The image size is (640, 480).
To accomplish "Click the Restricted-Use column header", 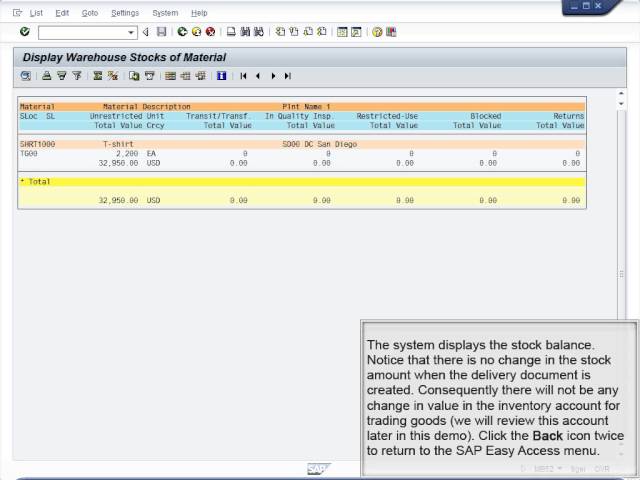I will (x=387, y=116).
